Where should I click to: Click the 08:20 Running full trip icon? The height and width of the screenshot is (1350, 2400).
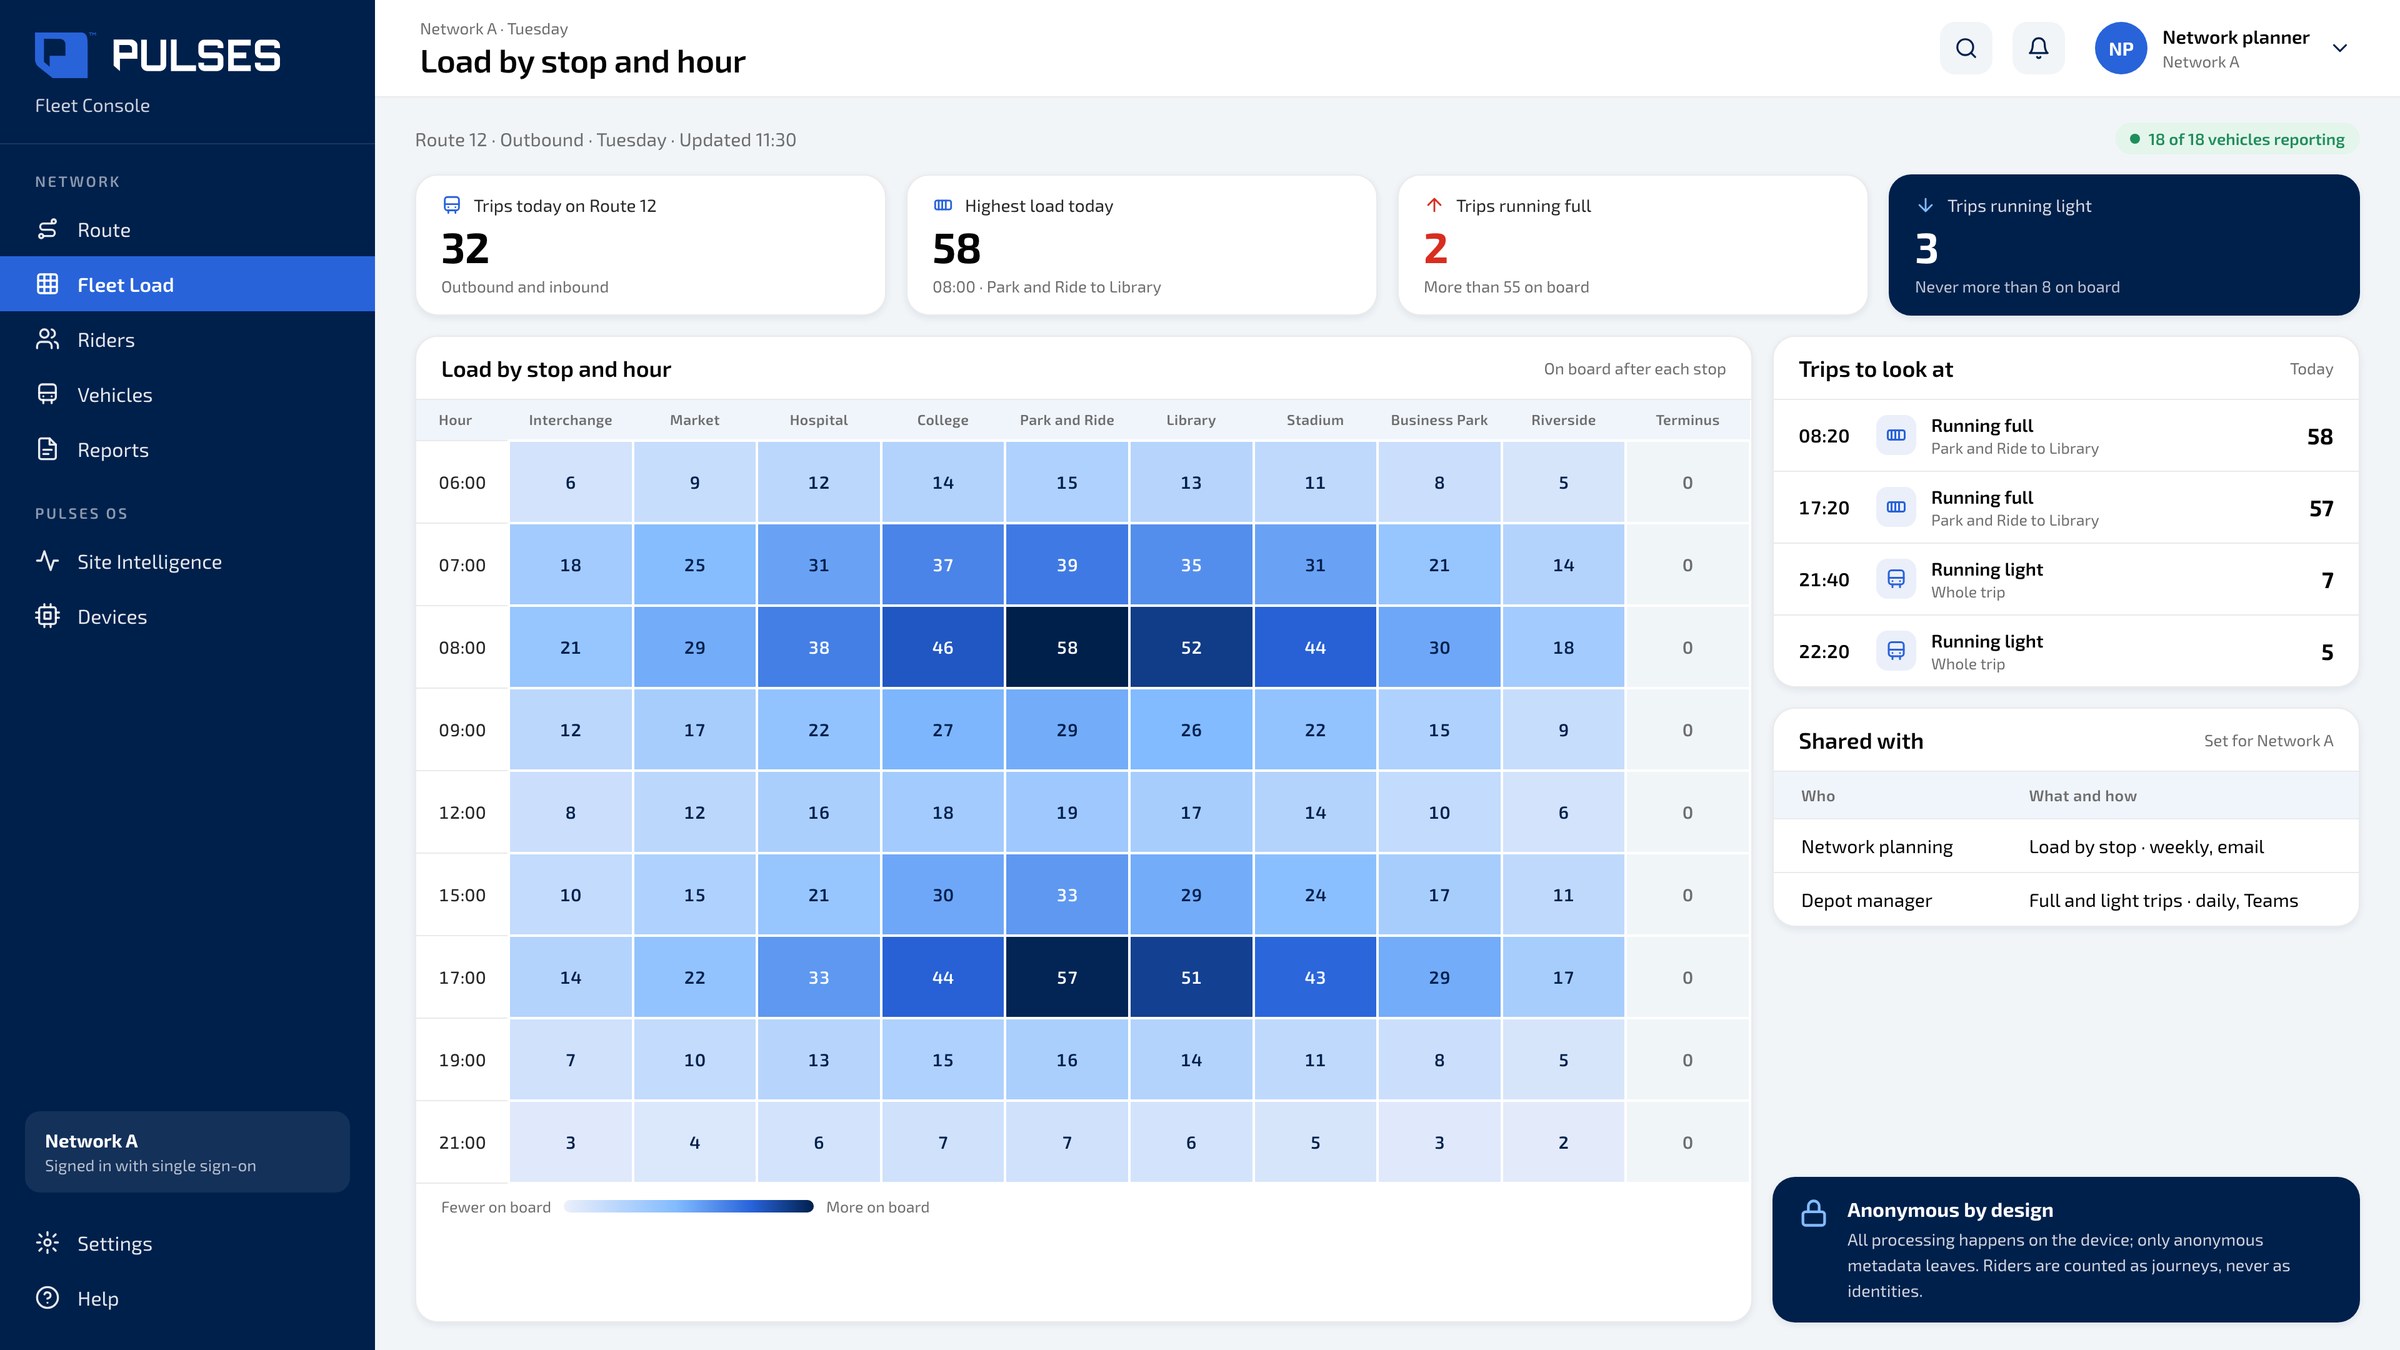click(1896, 436)
